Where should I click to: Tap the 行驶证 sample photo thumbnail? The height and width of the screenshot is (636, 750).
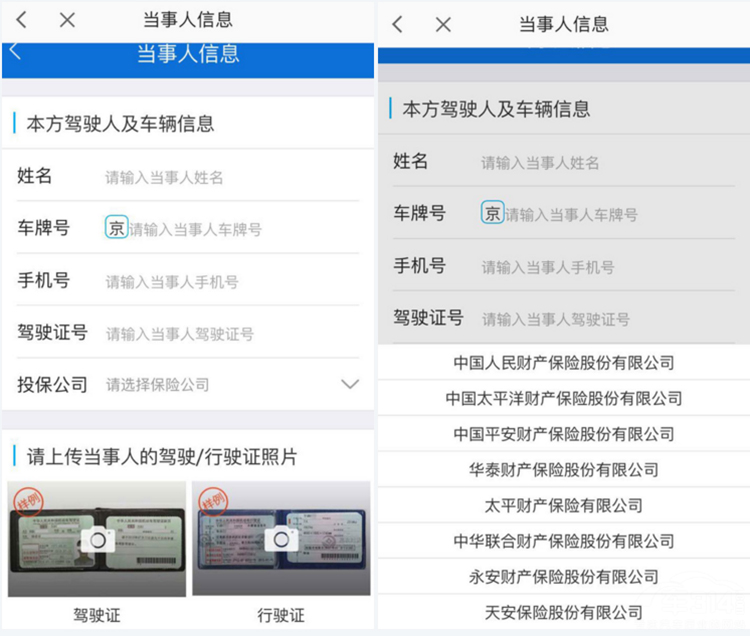click(x=281, y=538)
